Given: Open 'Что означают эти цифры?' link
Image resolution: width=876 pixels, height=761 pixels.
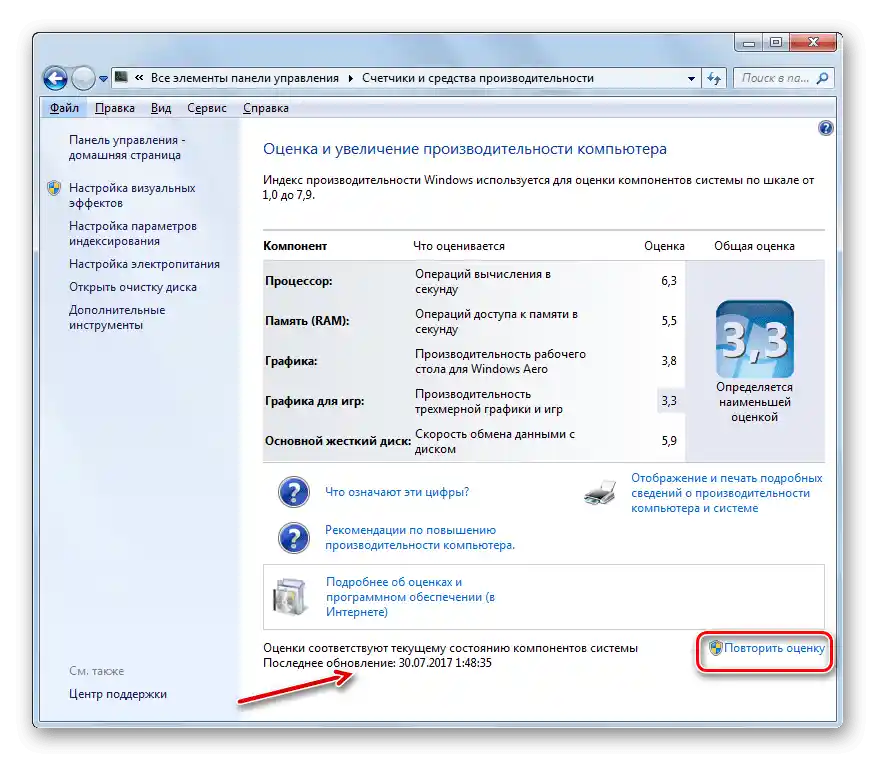Looking at the screenshot, I should 397,492.
